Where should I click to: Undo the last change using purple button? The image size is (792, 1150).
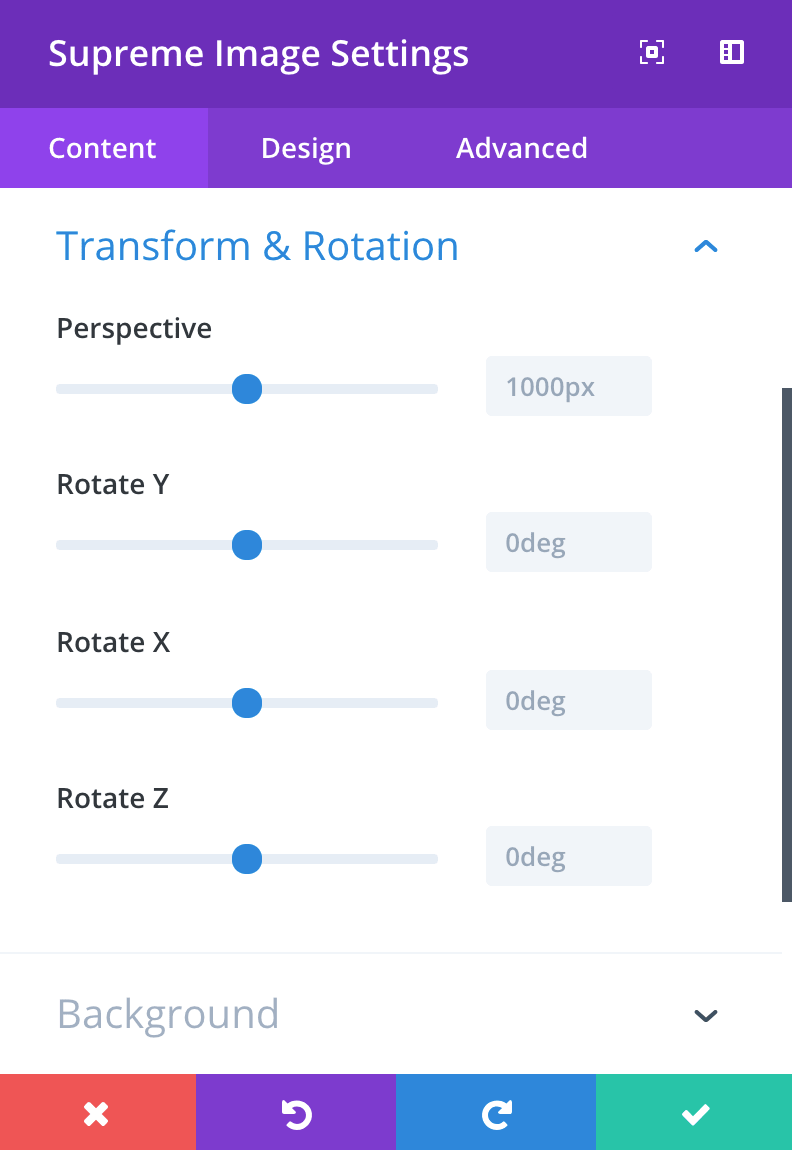click(296, 1113)
